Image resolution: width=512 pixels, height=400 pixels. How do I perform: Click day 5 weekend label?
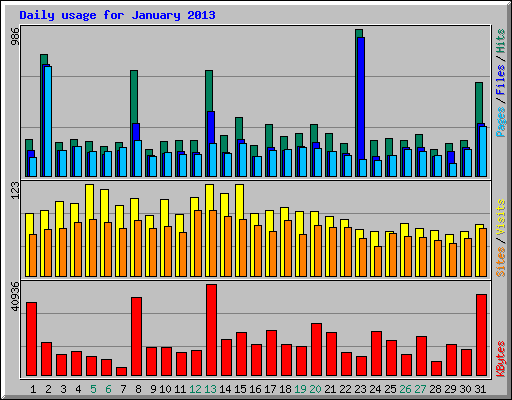[93, 389]
